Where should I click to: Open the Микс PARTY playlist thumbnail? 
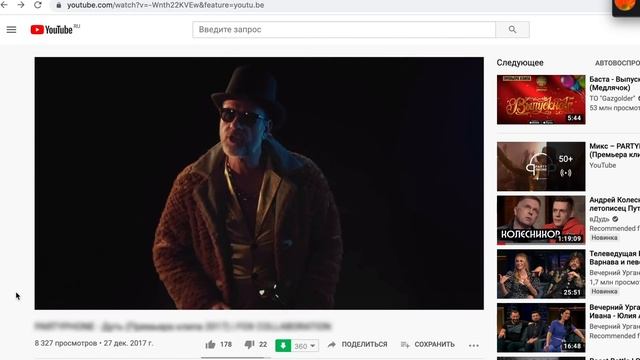(x=541, y=167)
